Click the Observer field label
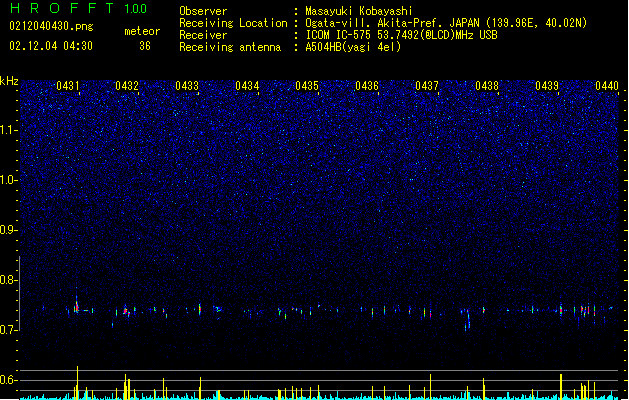The height and width of the screenshot is (400, 629). coord(203,11)
